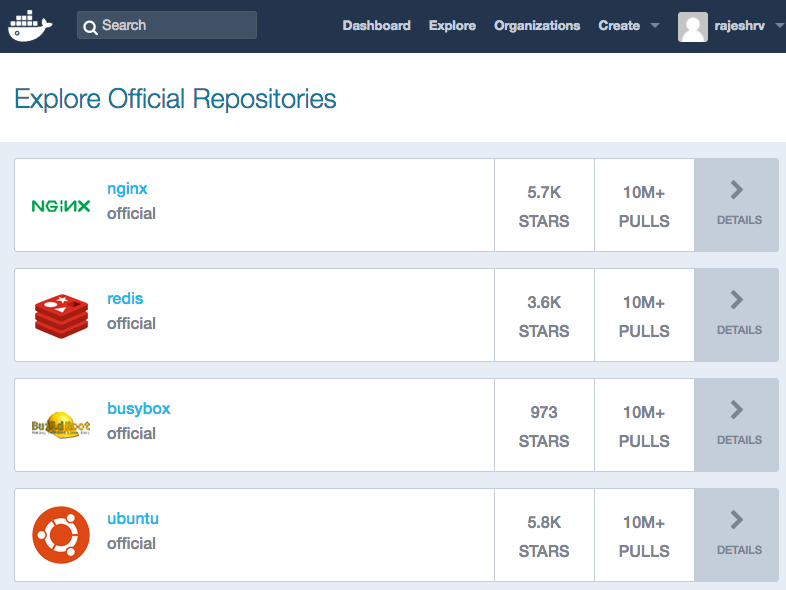786x590 pixels.
Task: Click the official label under busybox
Action: [131, 434]
